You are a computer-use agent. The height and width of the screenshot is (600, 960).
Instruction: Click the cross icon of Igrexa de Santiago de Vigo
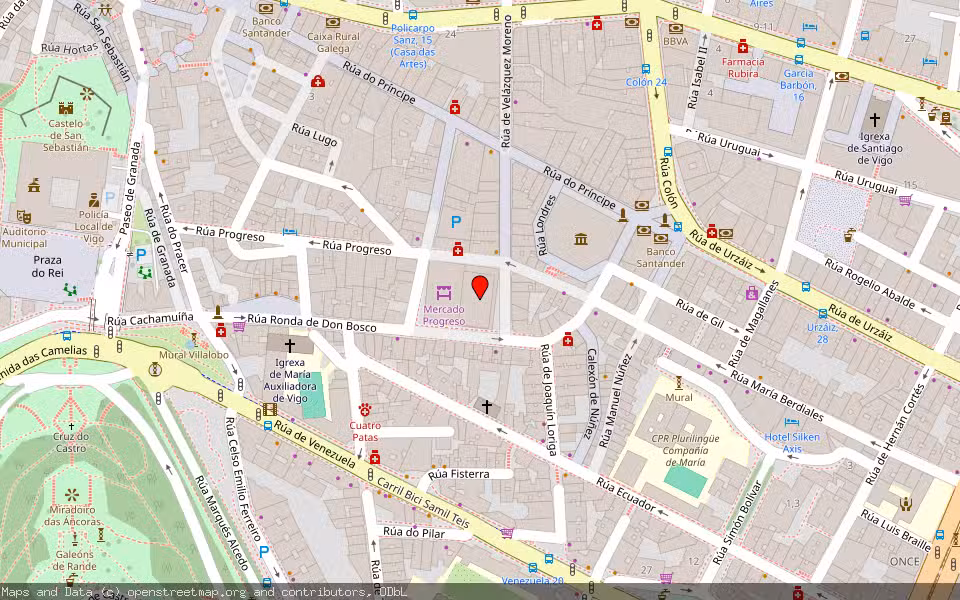tap(876, 118)
